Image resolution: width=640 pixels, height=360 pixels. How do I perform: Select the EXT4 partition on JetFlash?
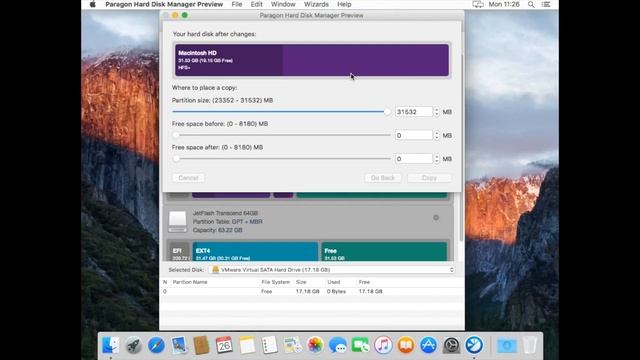click(x=255, y=251)
